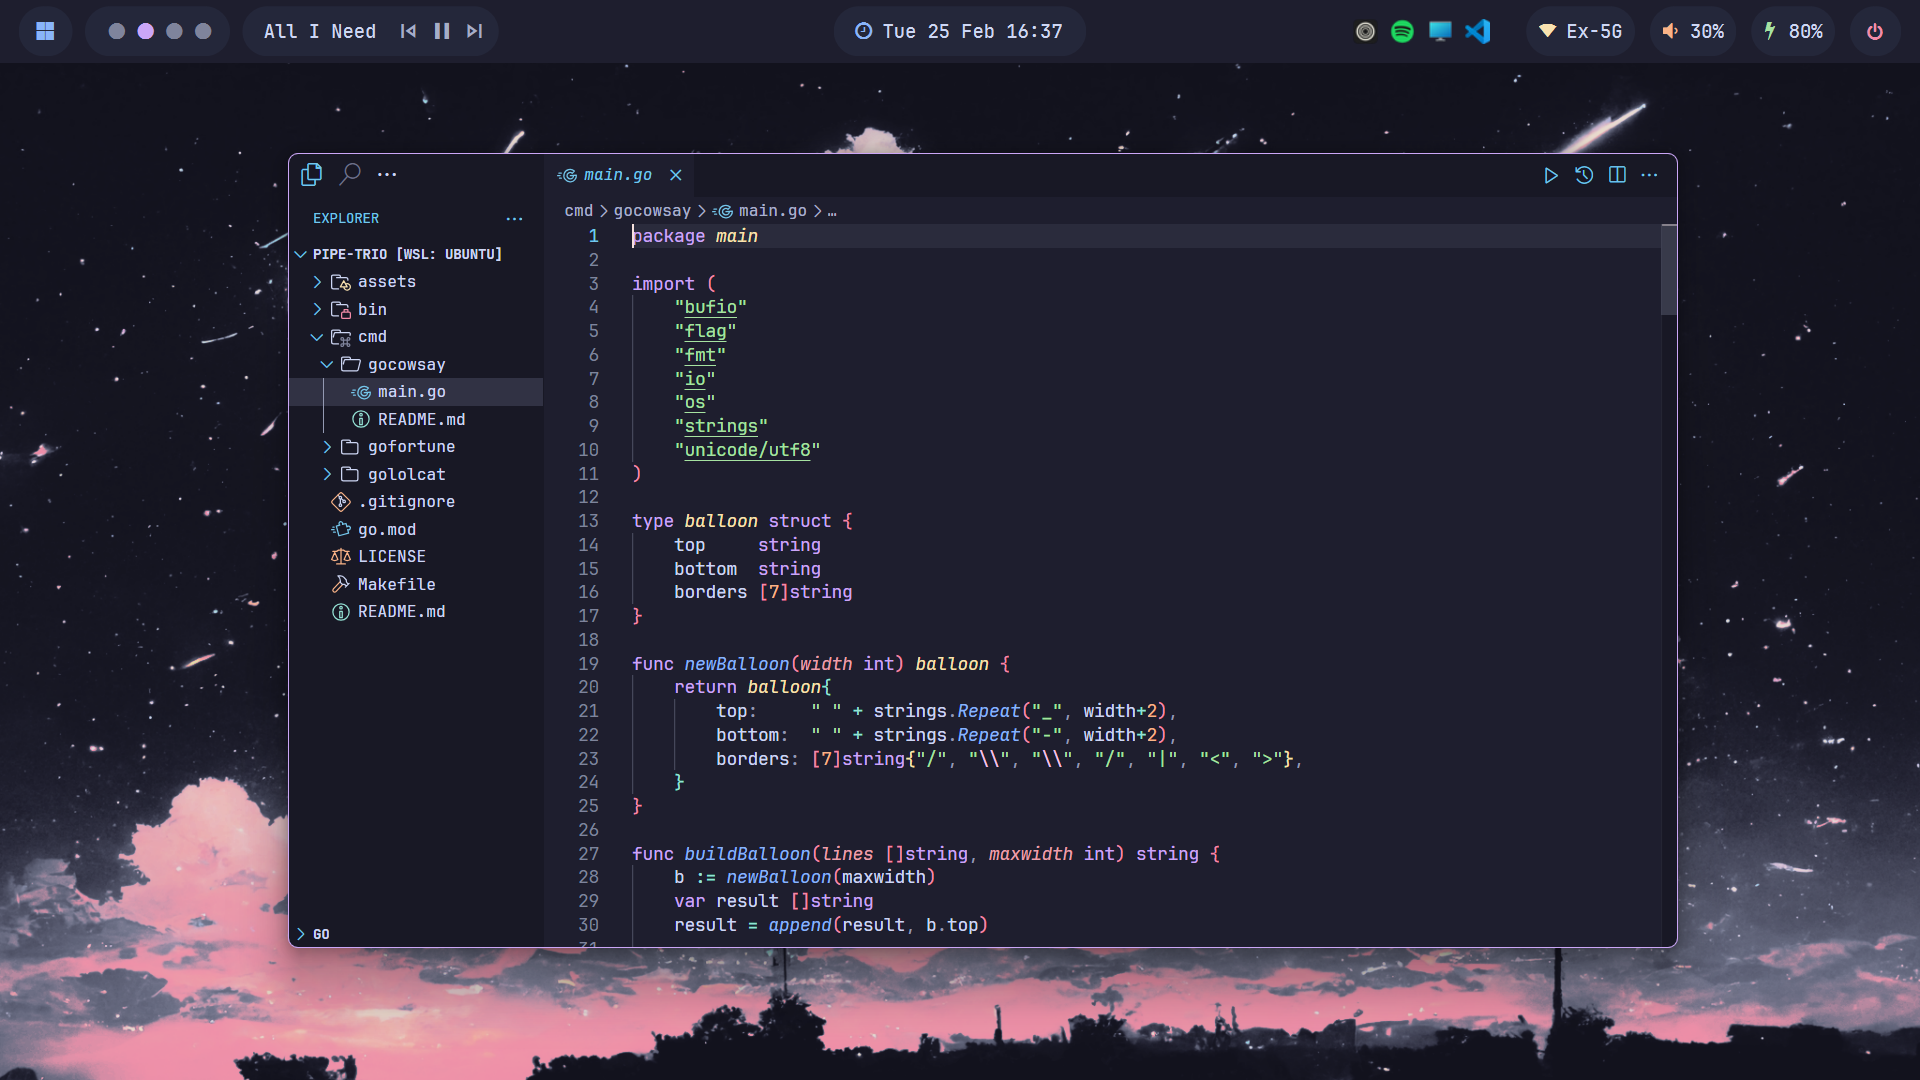Expand the assets folder
Image resolution: width=1920 pixels, height=1080 pixels.
click(x=386, y=282)
